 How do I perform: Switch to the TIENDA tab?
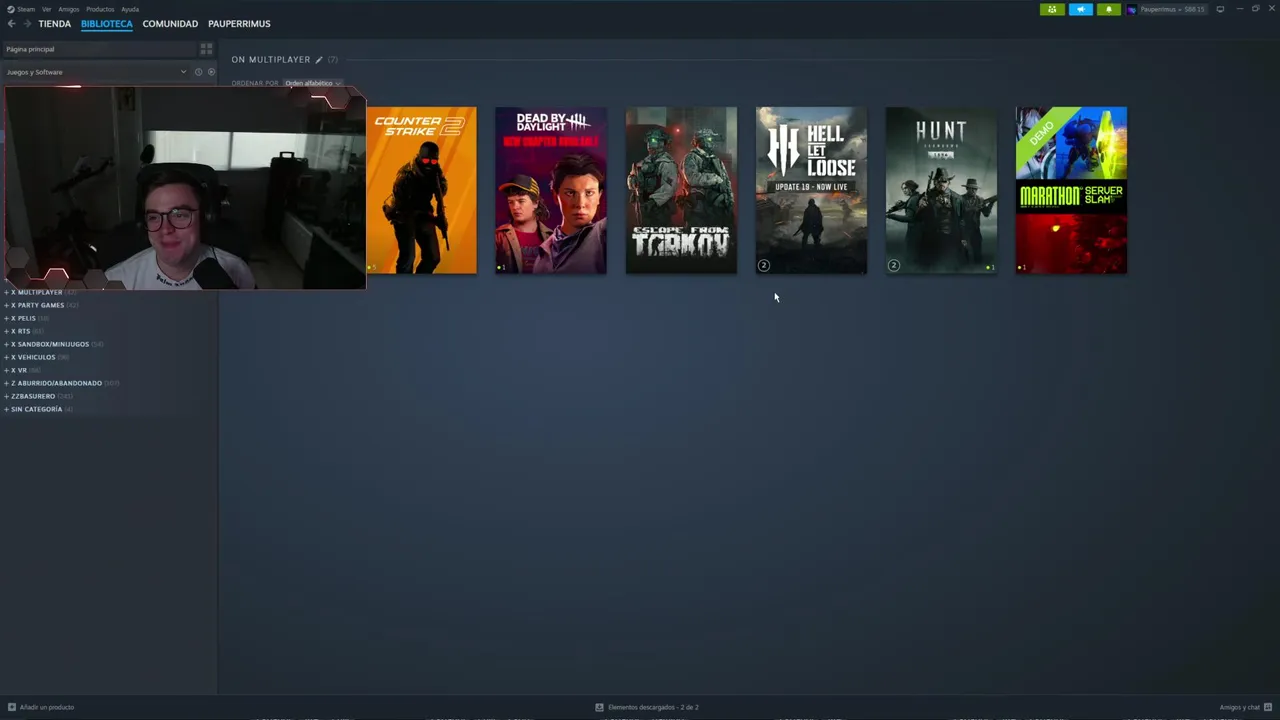coord(55,24)
